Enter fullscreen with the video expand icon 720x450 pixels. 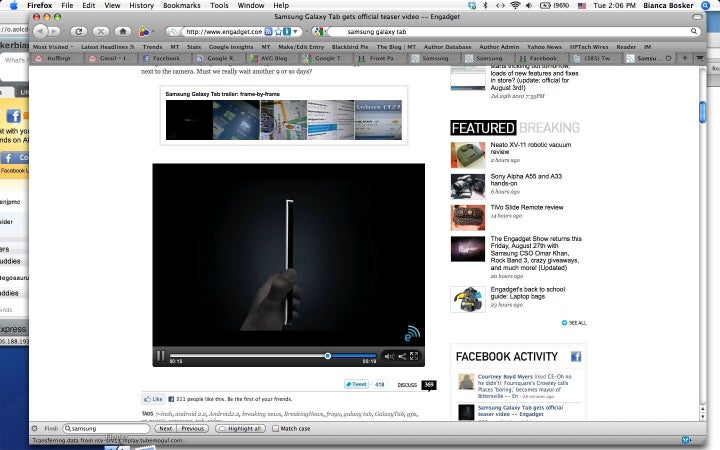(x=414, y=356)
